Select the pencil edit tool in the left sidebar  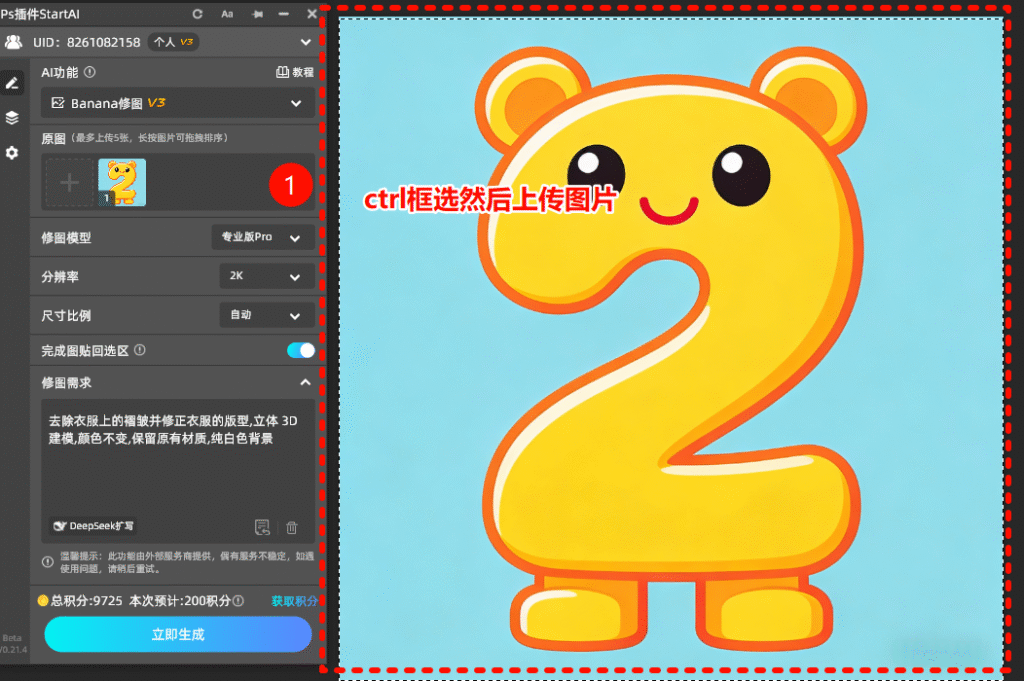click(x=14, y=82)
